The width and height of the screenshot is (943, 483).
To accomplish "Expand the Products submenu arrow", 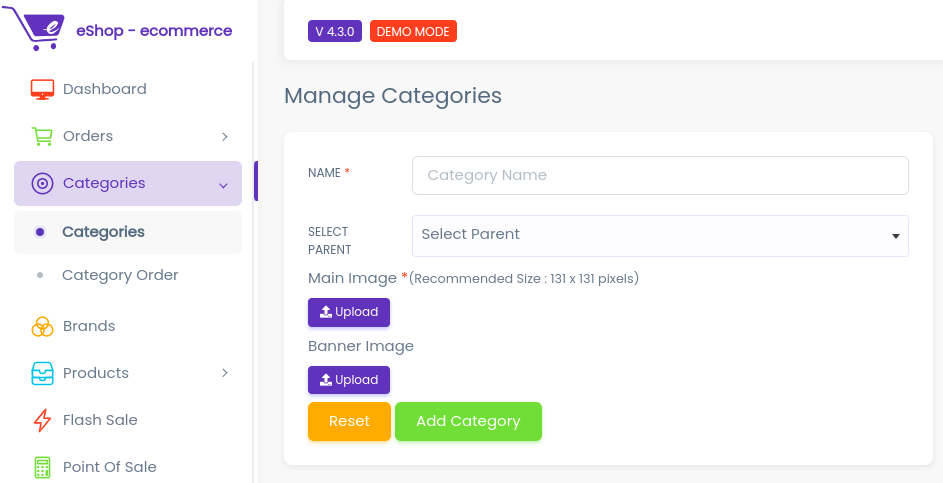I will (225, 373).
